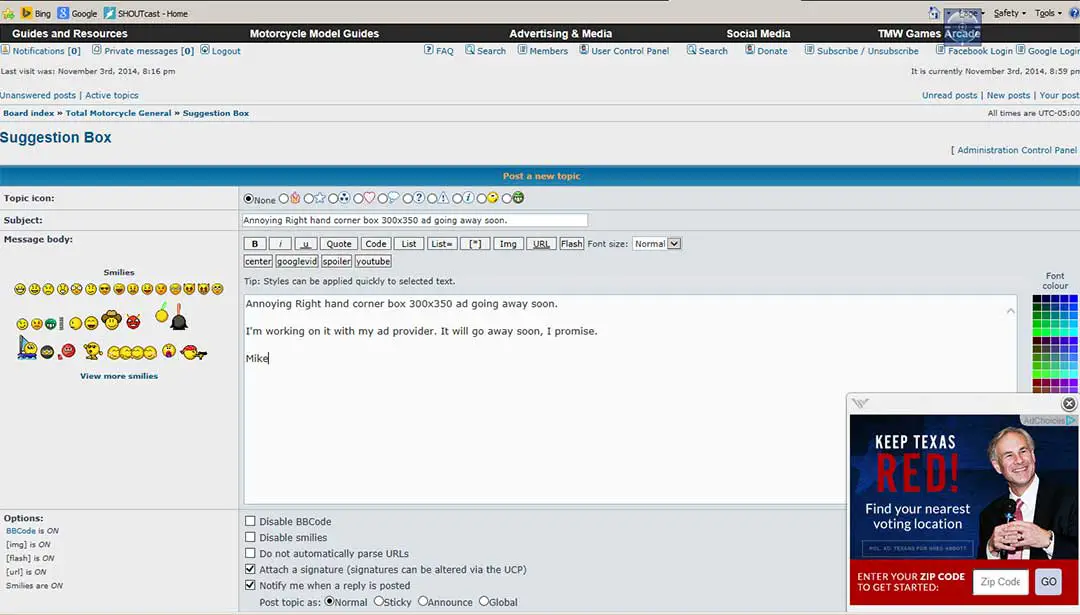Select the question mark topic icon radio button
The width and height of the screenshot is (1080, 615).
click(x=408, y=199)
